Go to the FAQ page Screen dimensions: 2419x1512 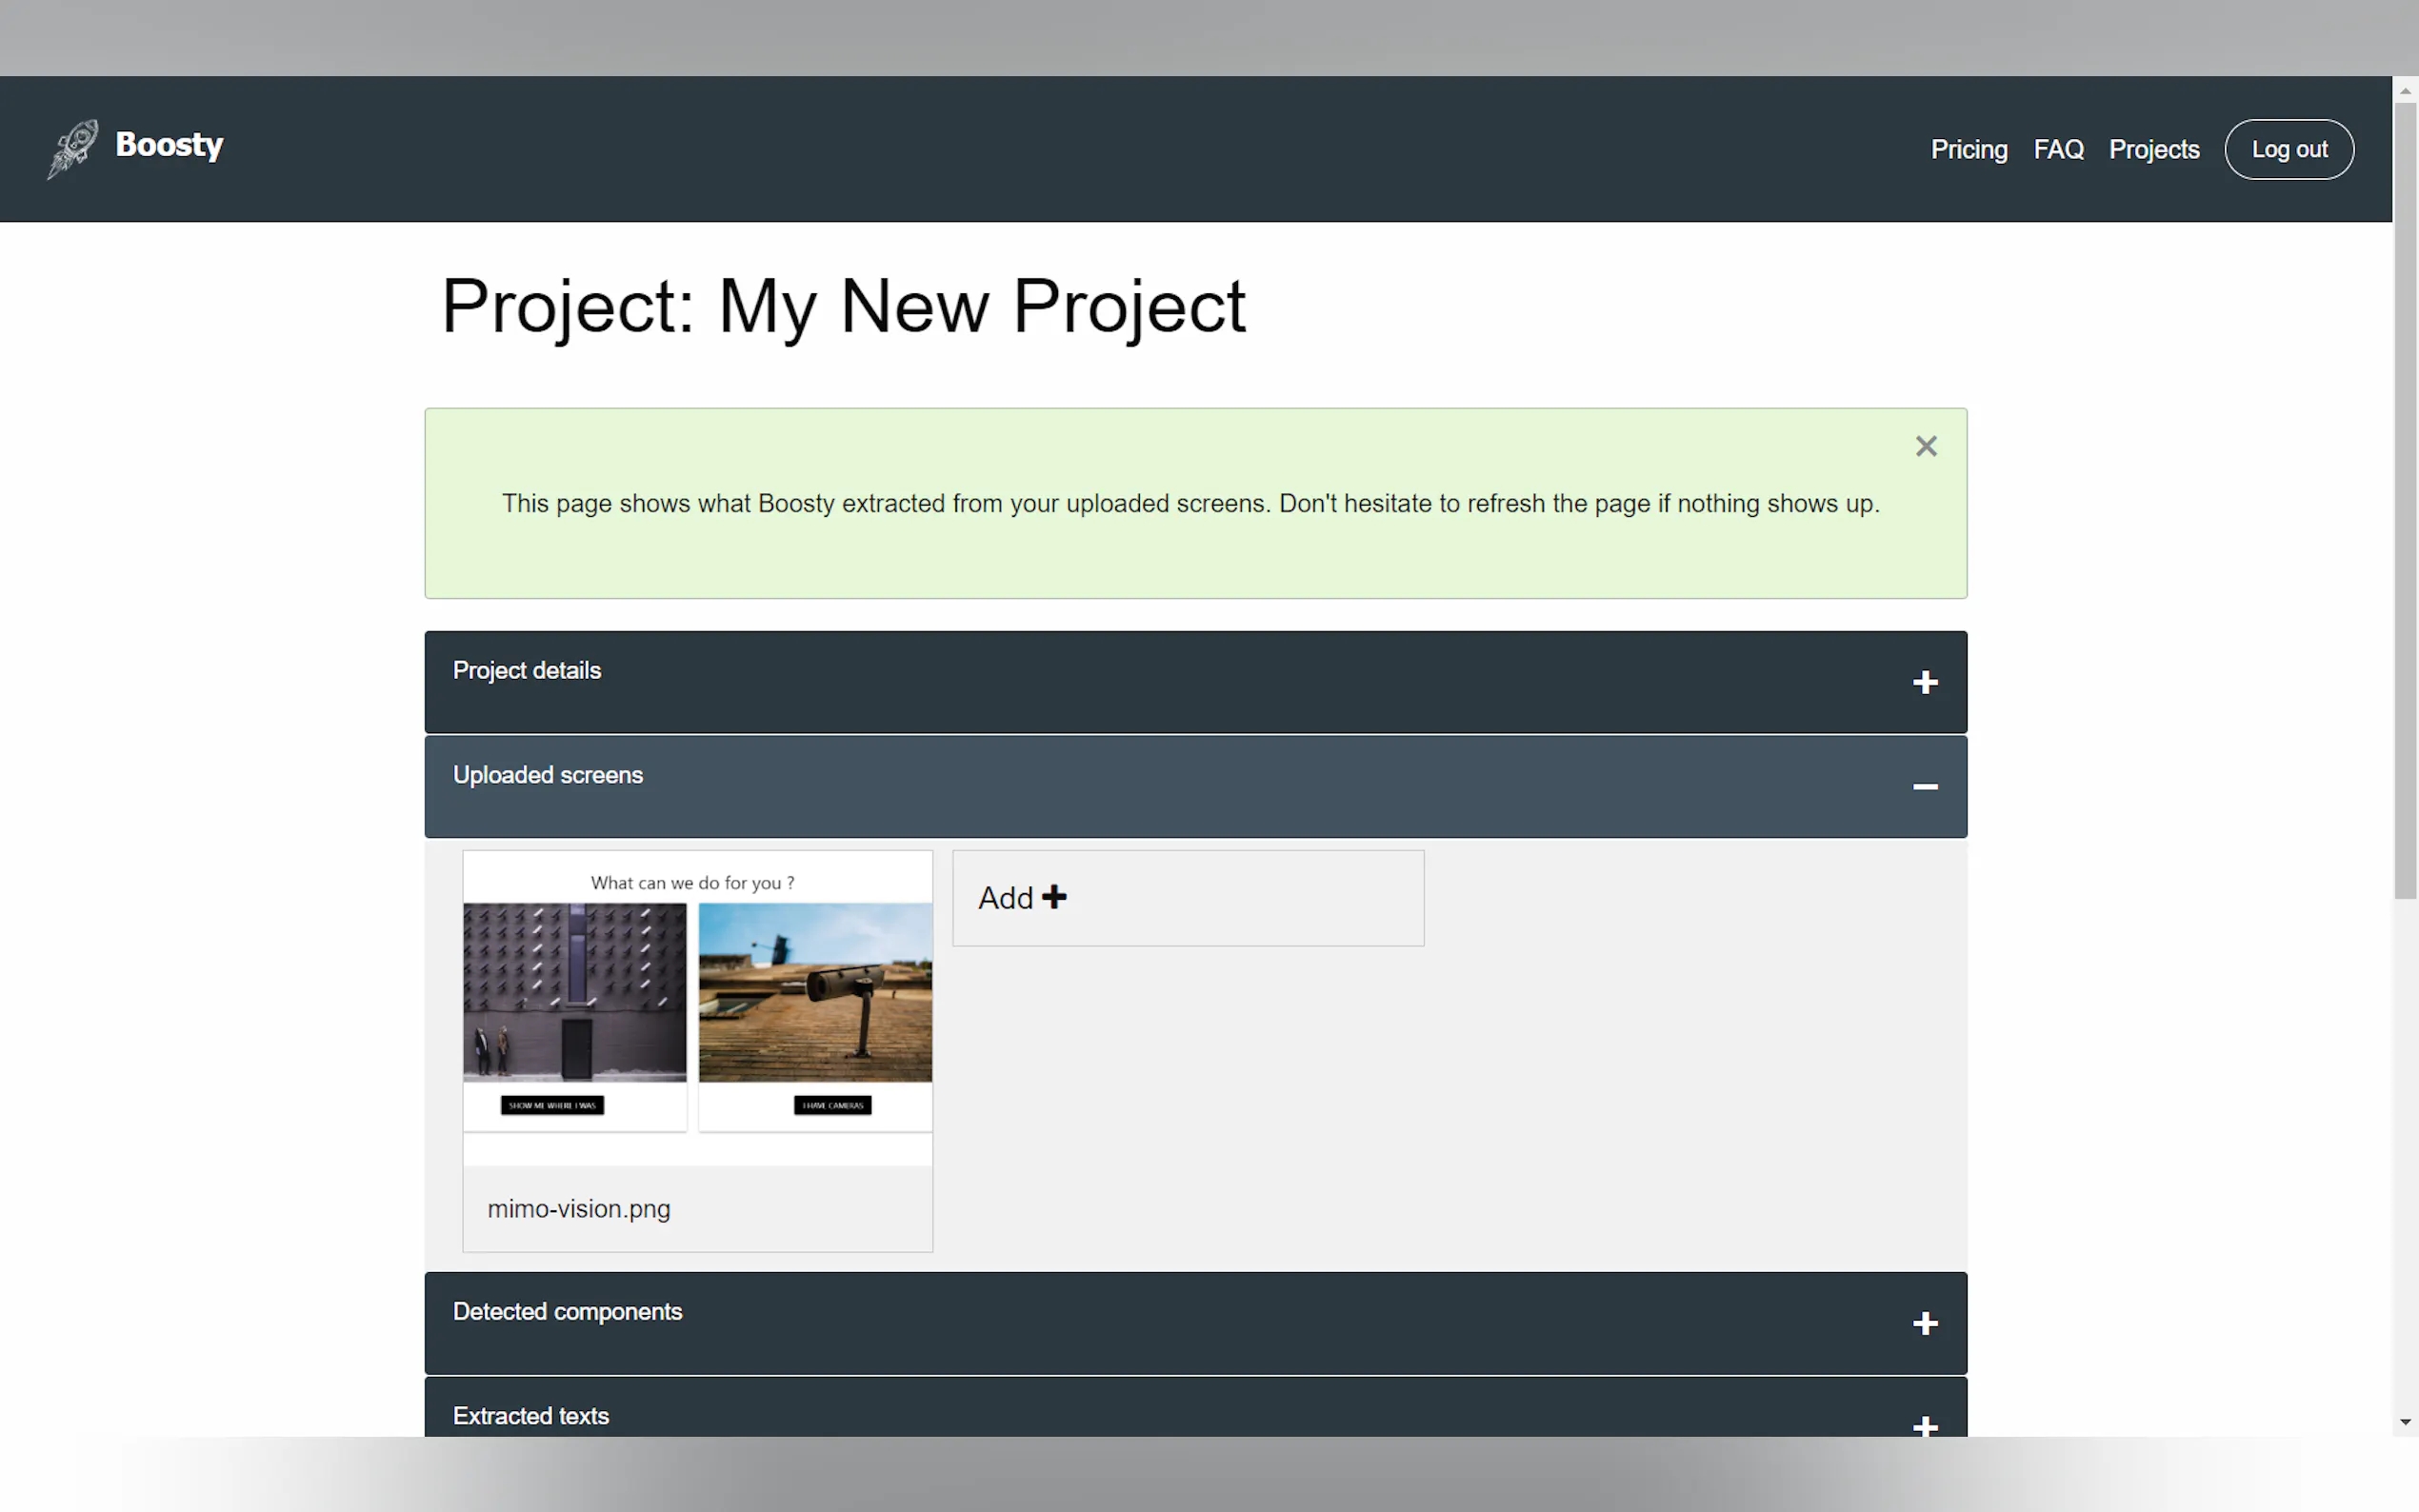[x=2058, y=149]
